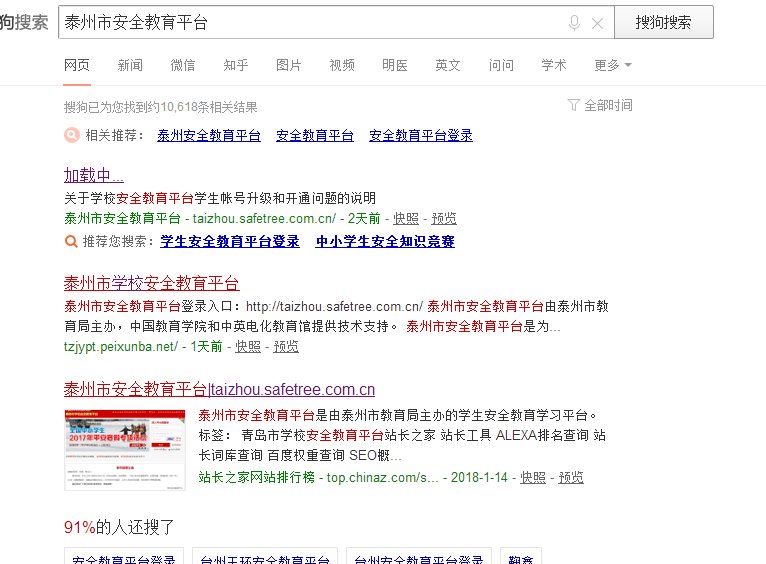Click the 相关推荐 magnifier icon
This screenshot has height=564, width=766.
(72, 135)
